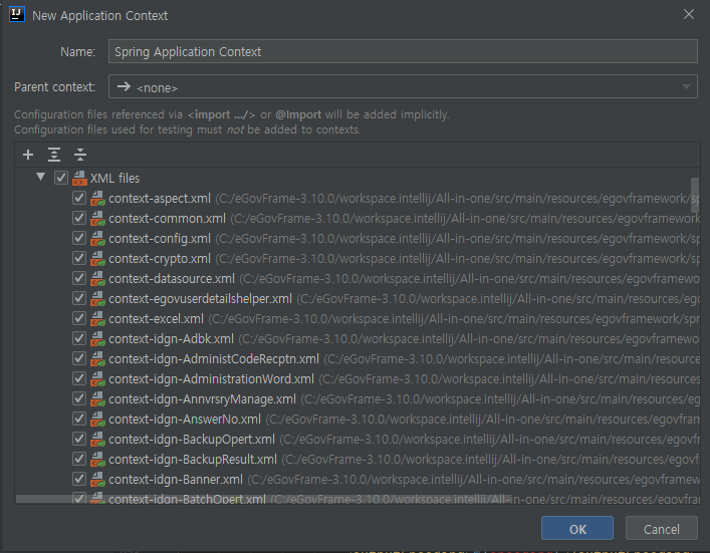Collapse the XML files tree node
The height and width of the screenshot is (553, 710).
(x=41, y=178)
